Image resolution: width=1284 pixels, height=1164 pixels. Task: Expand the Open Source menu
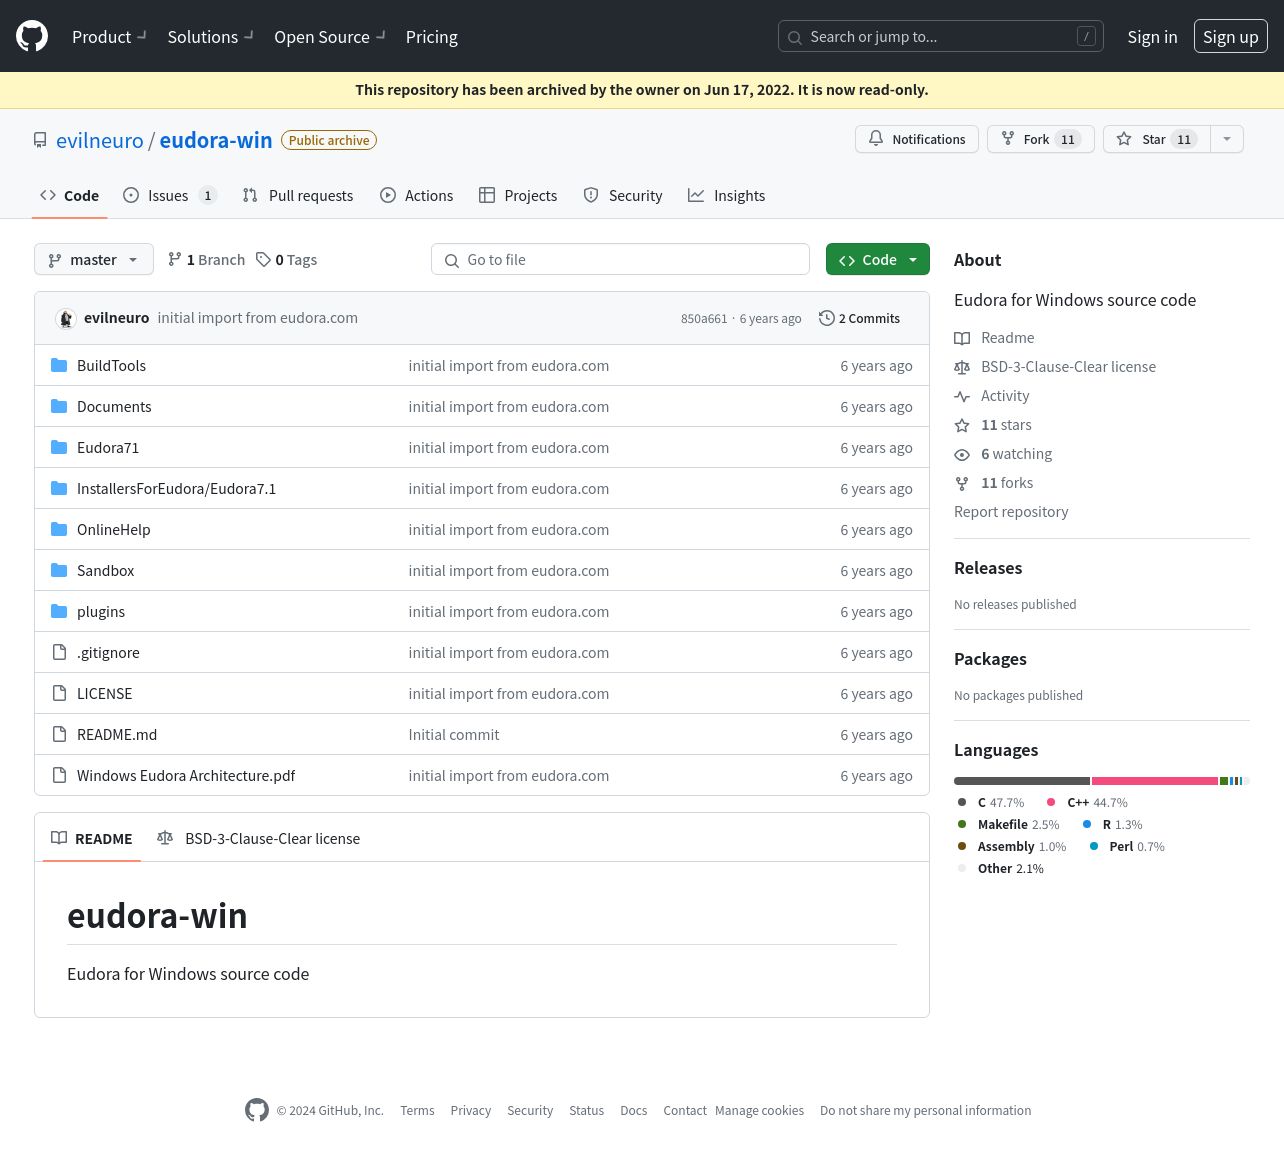[x=329, y=37]
